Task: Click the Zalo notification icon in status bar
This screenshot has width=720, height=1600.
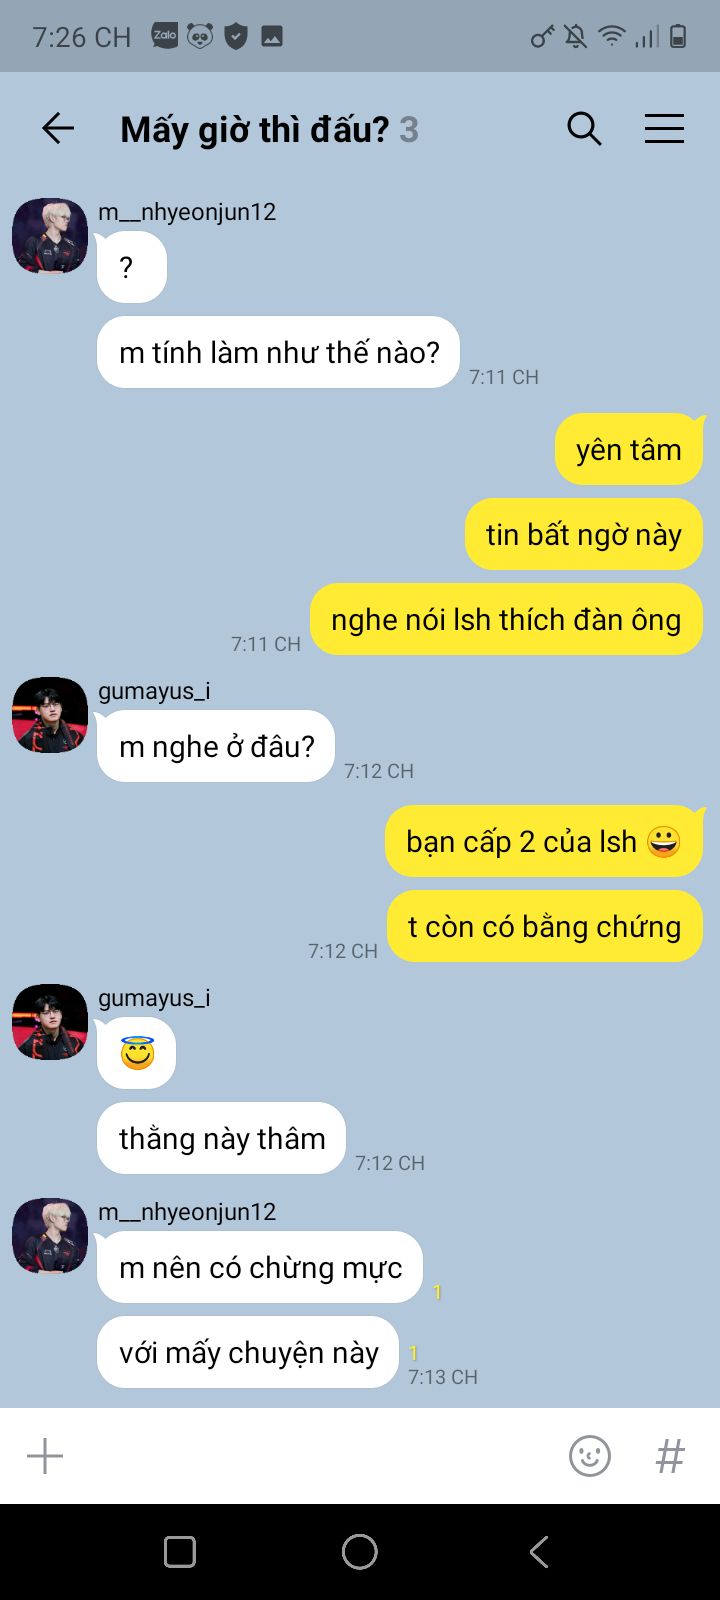Action: (x=165, y=36)
